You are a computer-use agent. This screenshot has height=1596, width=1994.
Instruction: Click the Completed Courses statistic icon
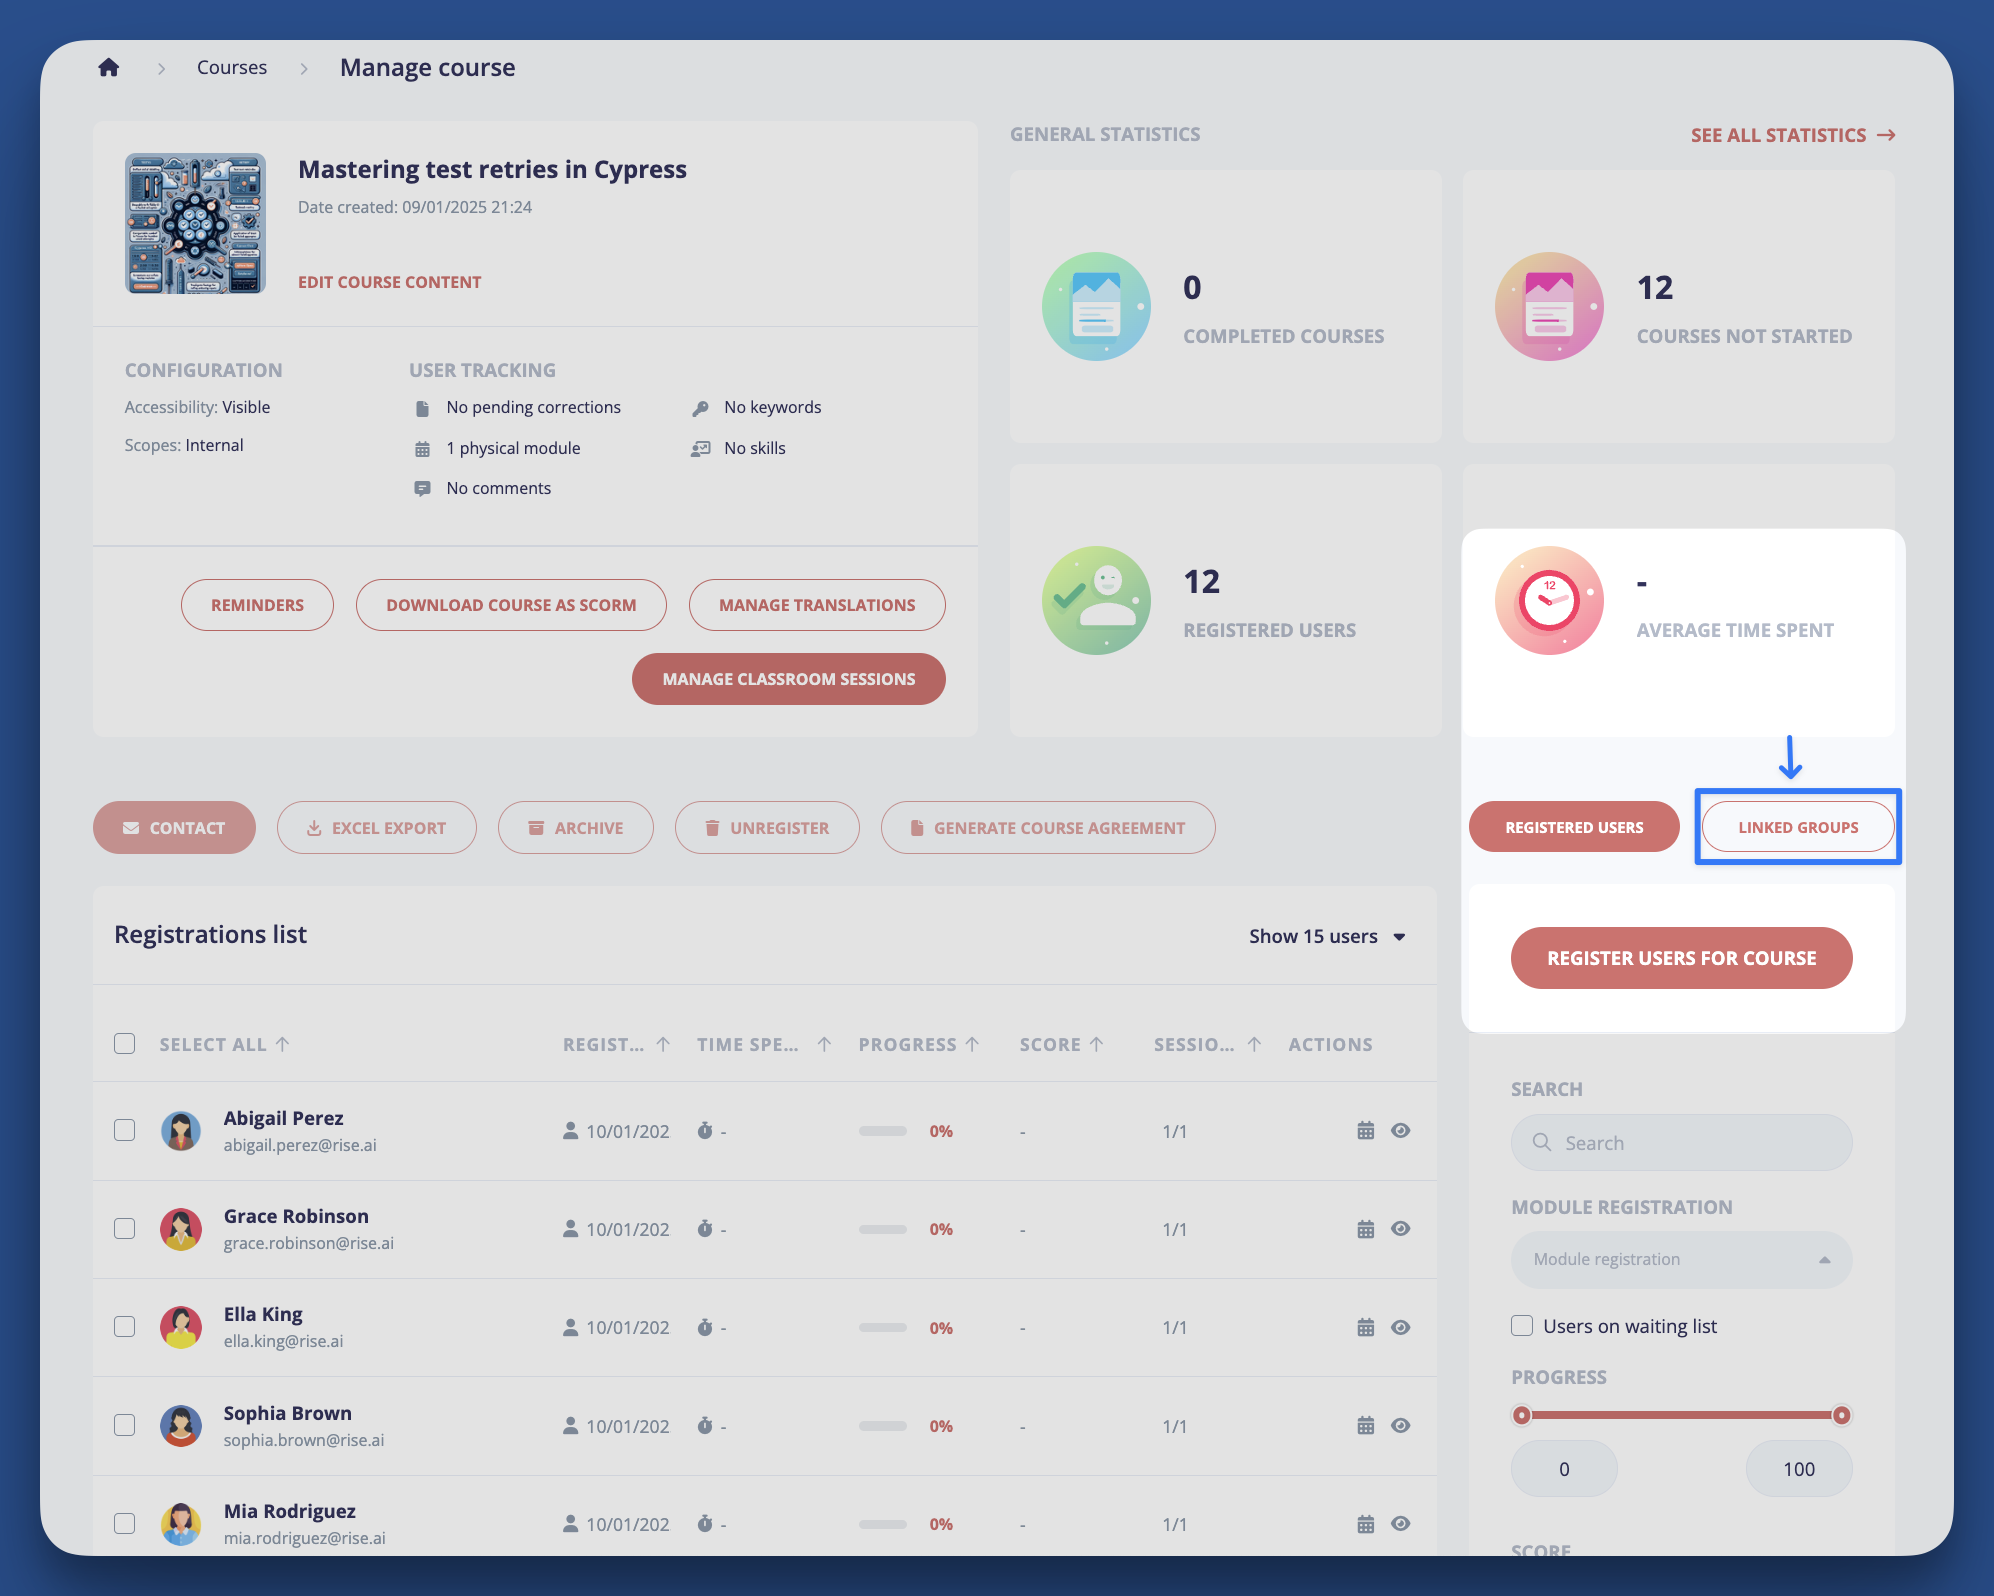1096,306
